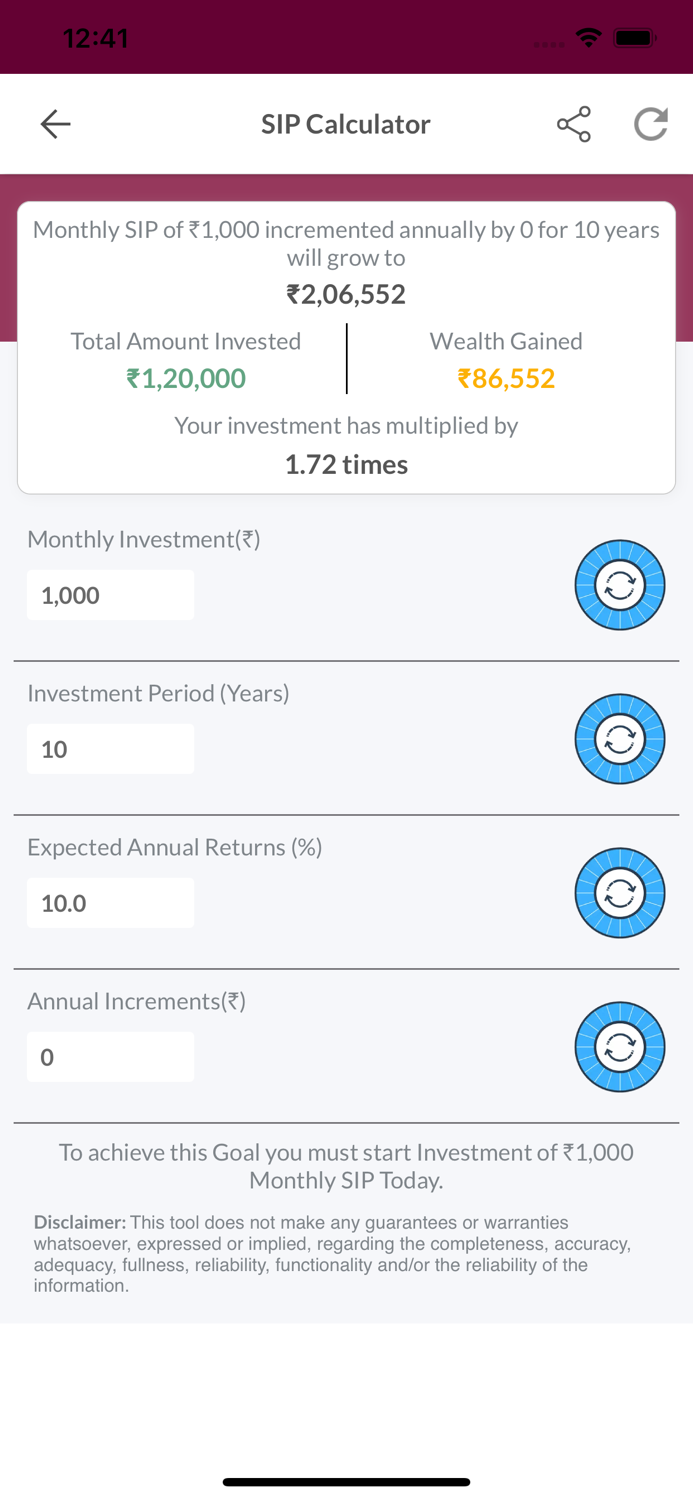
Task: Tap the Disclaimer paragraph text
Action: (330, 1254)
